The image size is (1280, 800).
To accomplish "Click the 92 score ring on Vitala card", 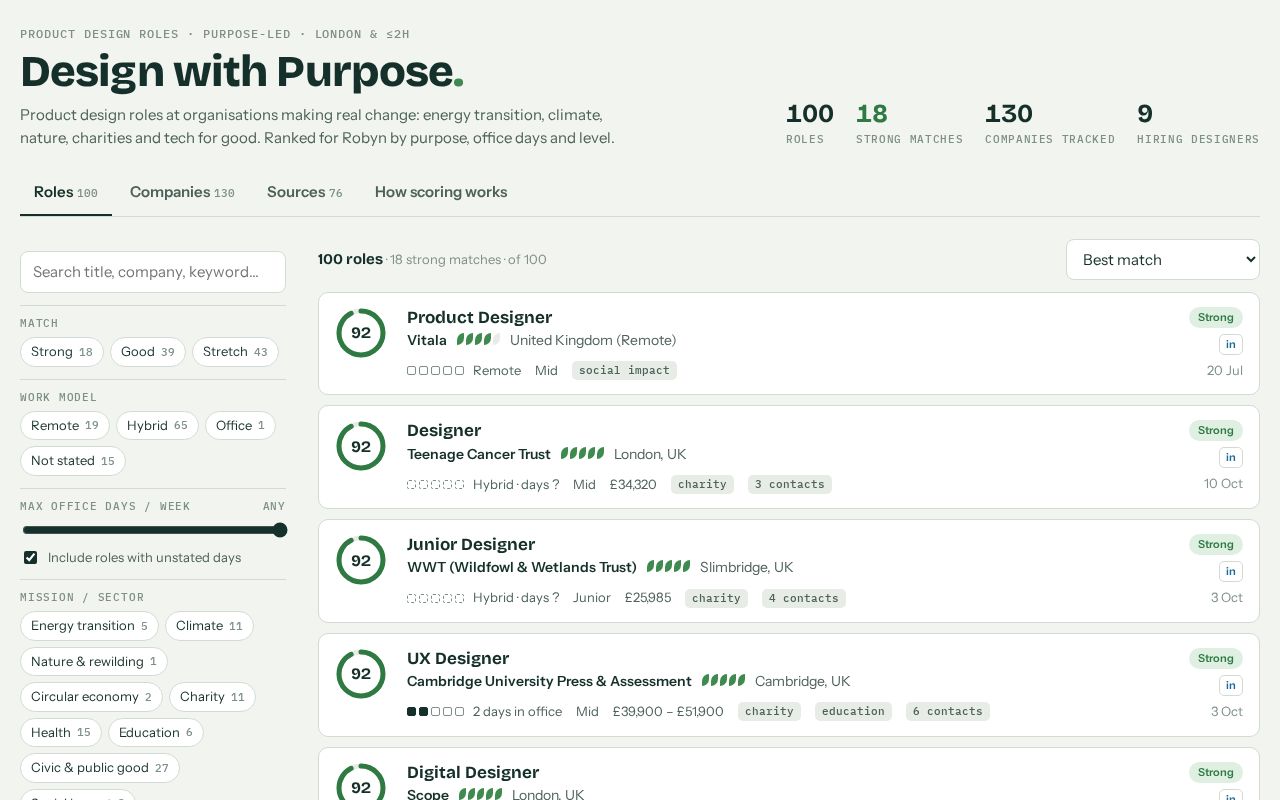I will [361, 333].
